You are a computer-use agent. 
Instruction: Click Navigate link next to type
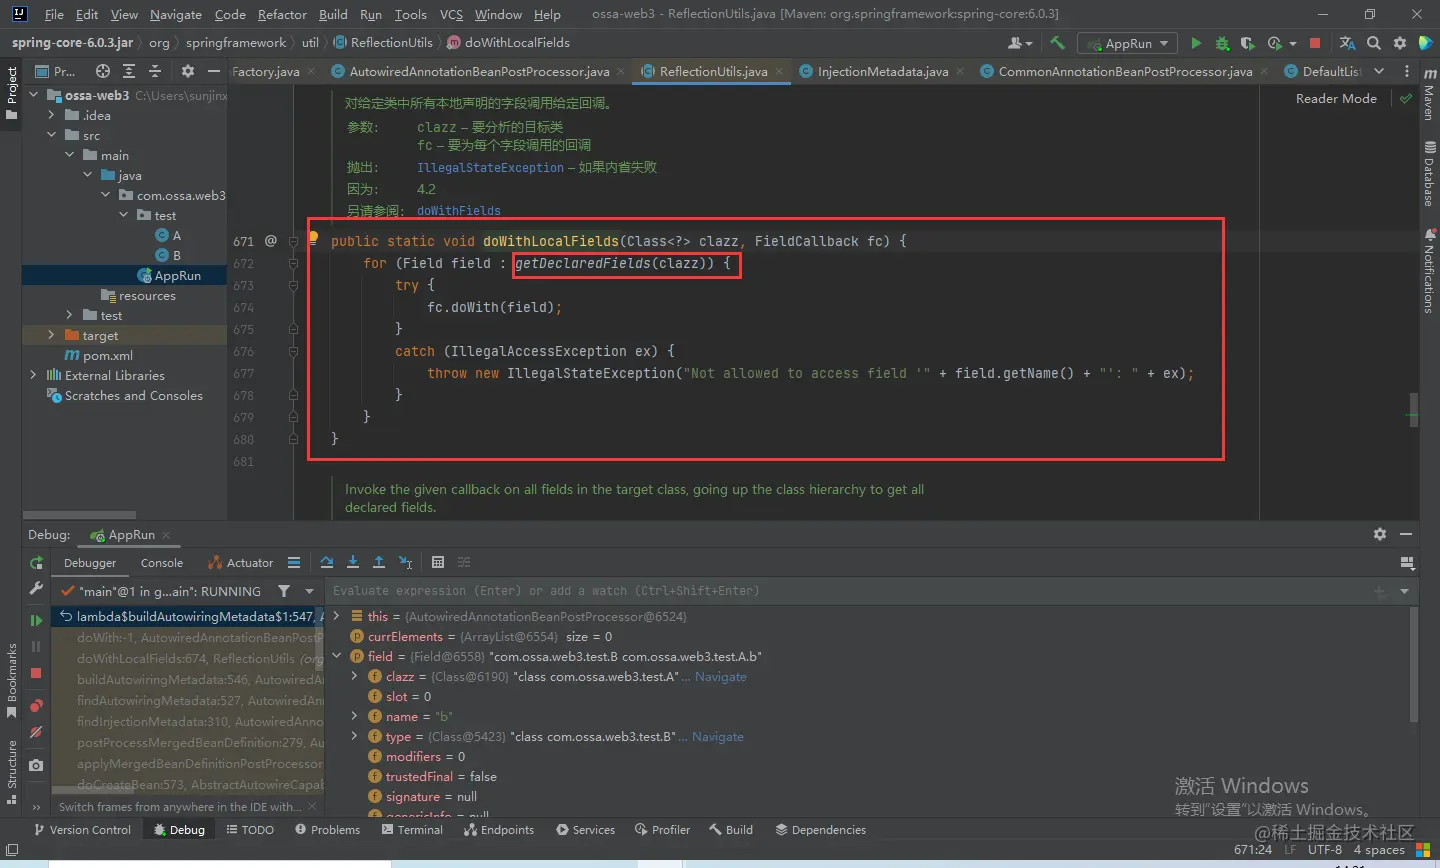click(x=717, y=736)
